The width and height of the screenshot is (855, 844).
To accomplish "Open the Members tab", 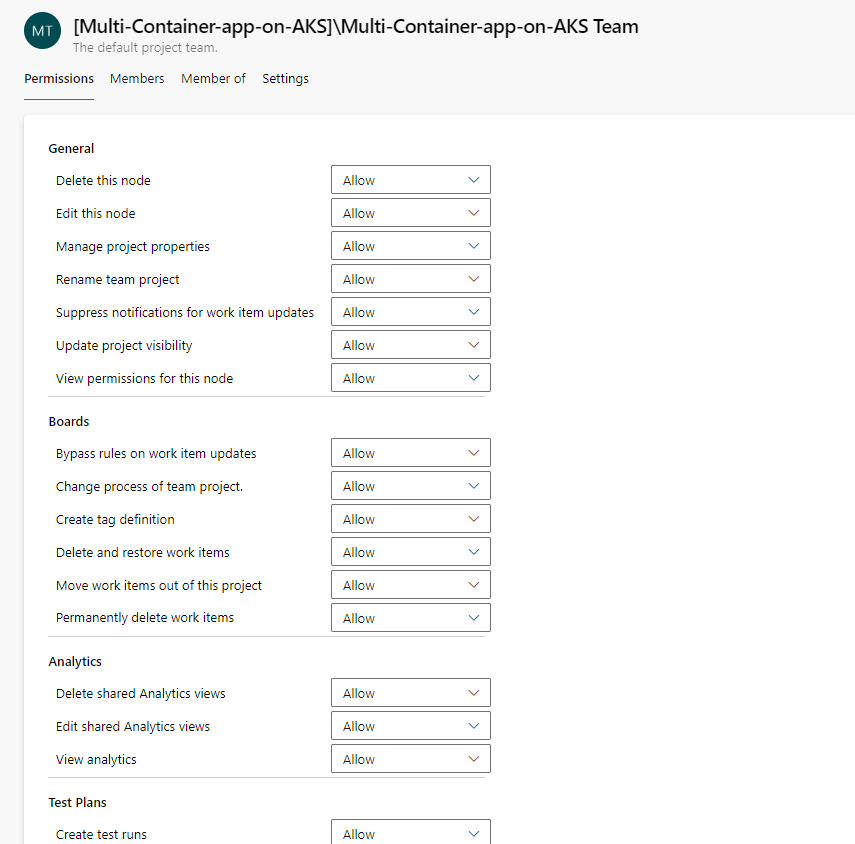I will [x=137, y=79].
